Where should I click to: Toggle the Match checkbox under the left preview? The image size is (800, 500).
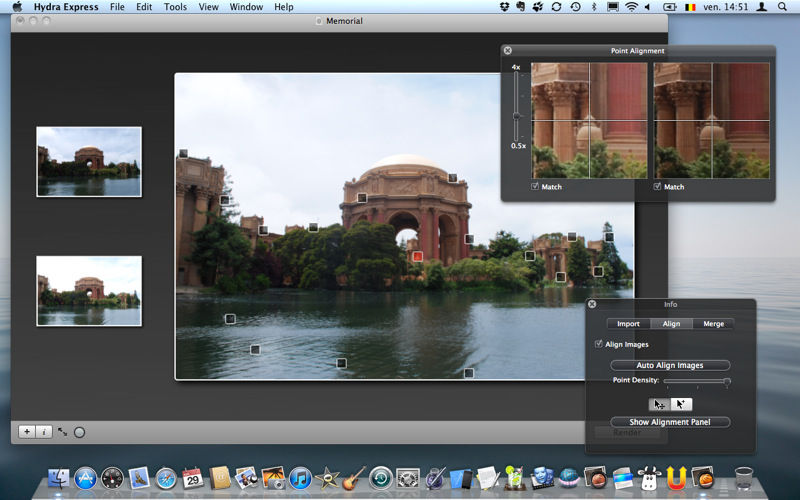coord(536,187)
